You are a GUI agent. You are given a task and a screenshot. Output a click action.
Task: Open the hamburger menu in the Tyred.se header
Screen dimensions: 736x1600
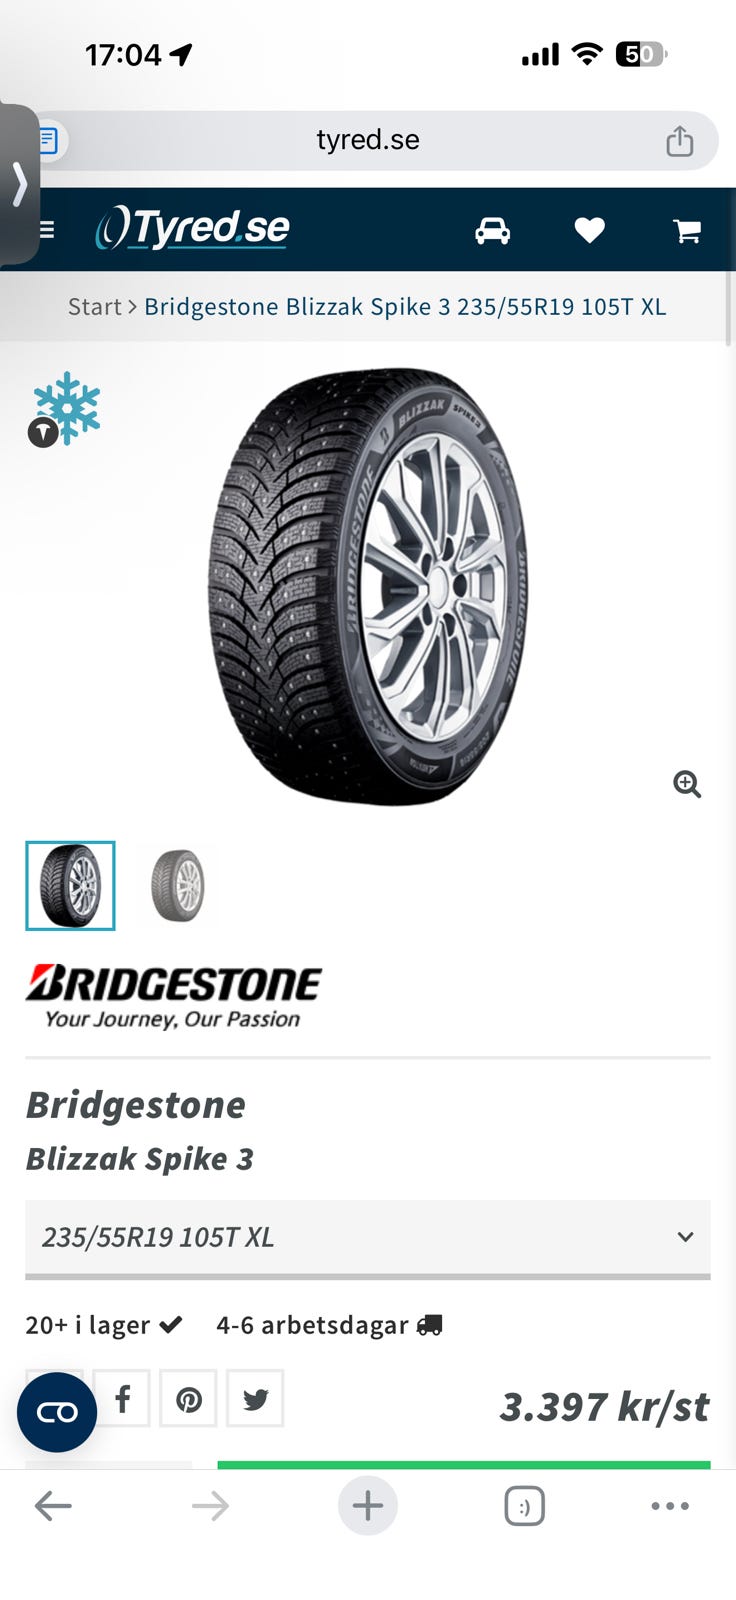tap(46, 230)
